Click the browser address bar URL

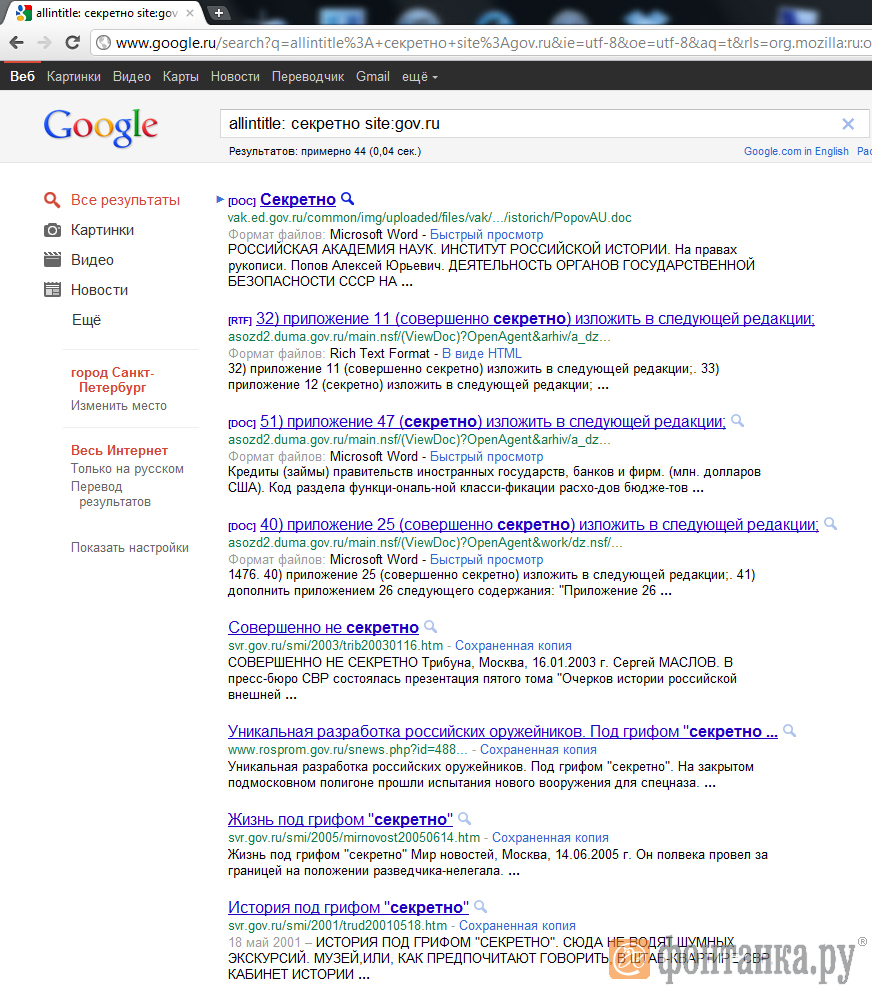493,43
